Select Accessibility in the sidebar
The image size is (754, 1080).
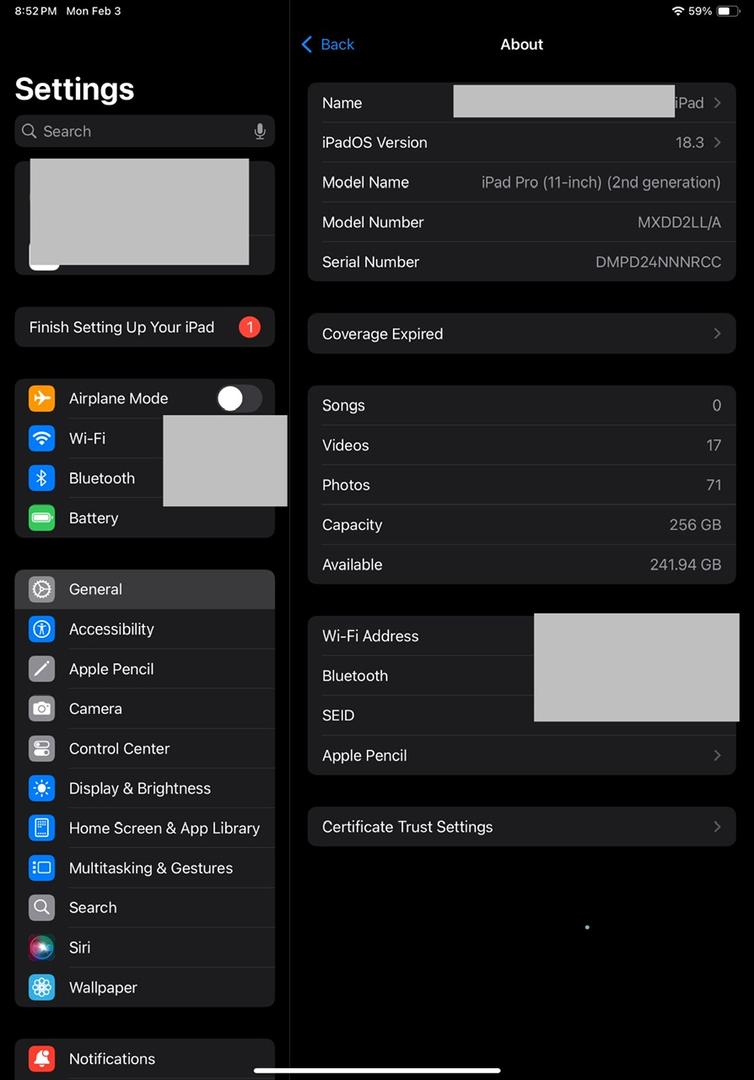click(145, 629)
